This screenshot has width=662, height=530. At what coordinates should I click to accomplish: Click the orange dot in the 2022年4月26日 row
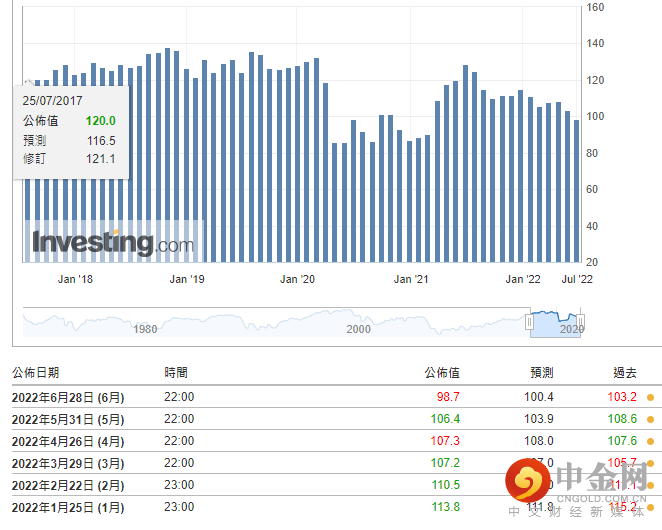[x=651, y=441]
